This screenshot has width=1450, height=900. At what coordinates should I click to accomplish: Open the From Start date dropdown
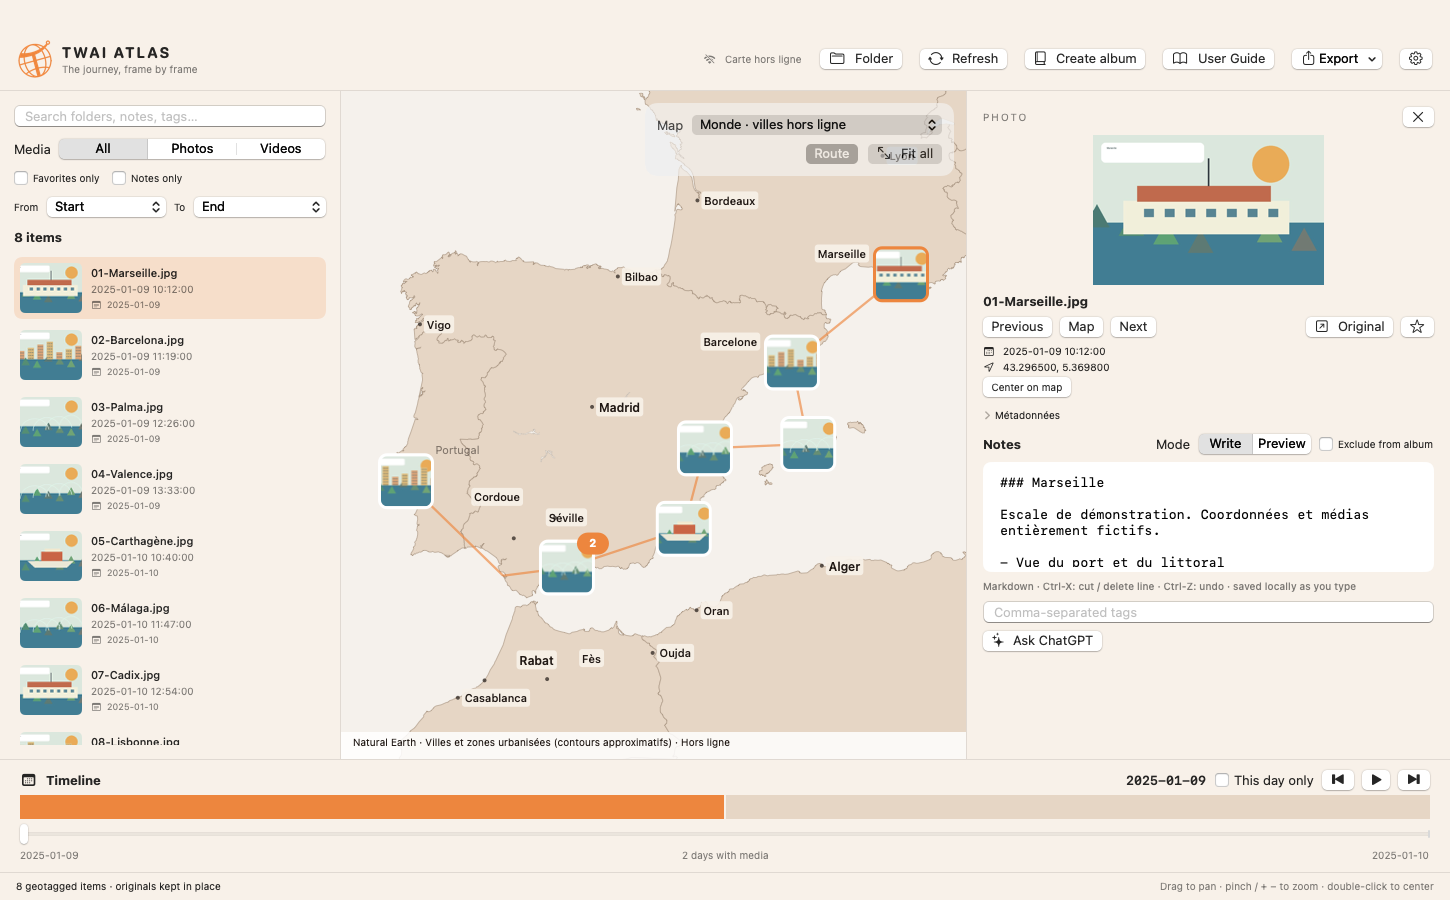(x=106, y=207)
